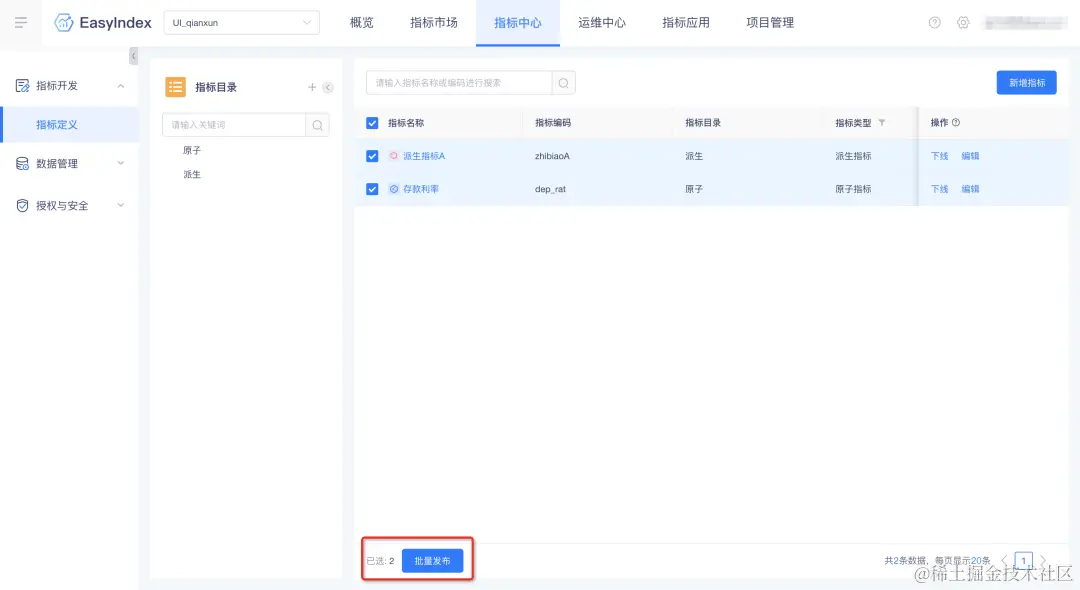This screenshot has width=1080, height=590.
Task: Open the 指标应用 tab
Action: click(686, 23)
